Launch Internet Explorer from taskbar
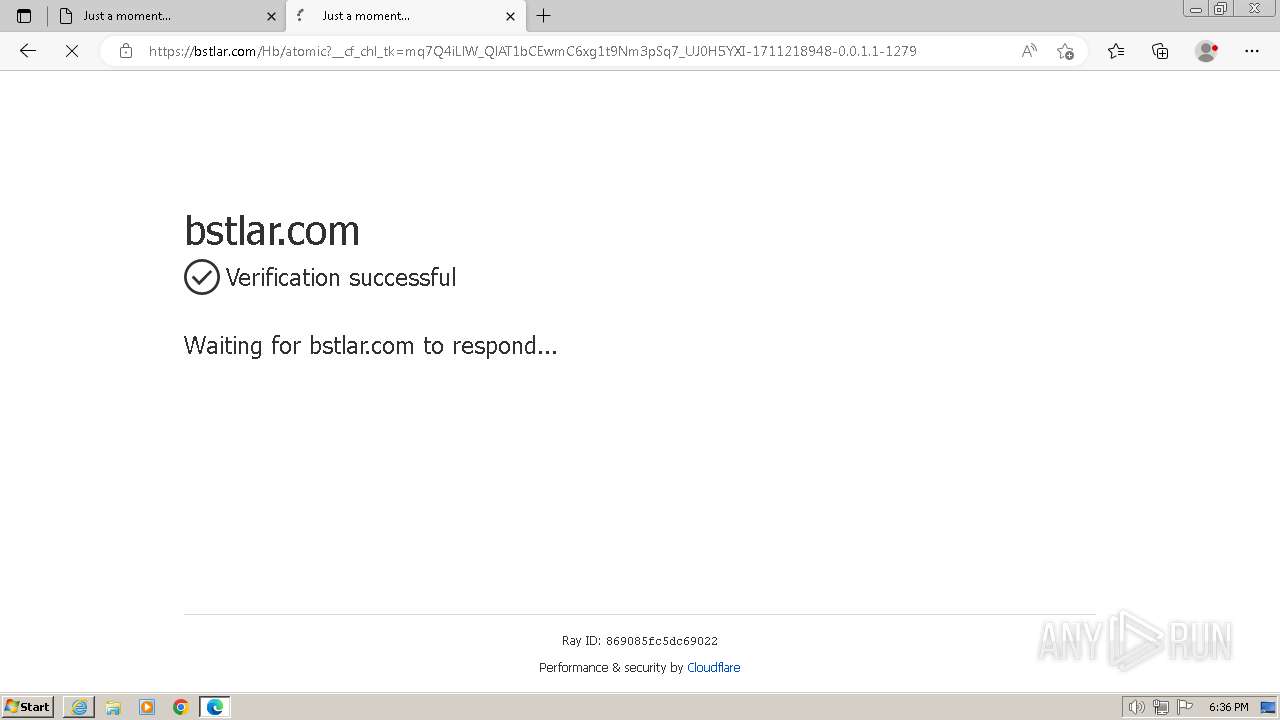 click(x=79, y=707)
